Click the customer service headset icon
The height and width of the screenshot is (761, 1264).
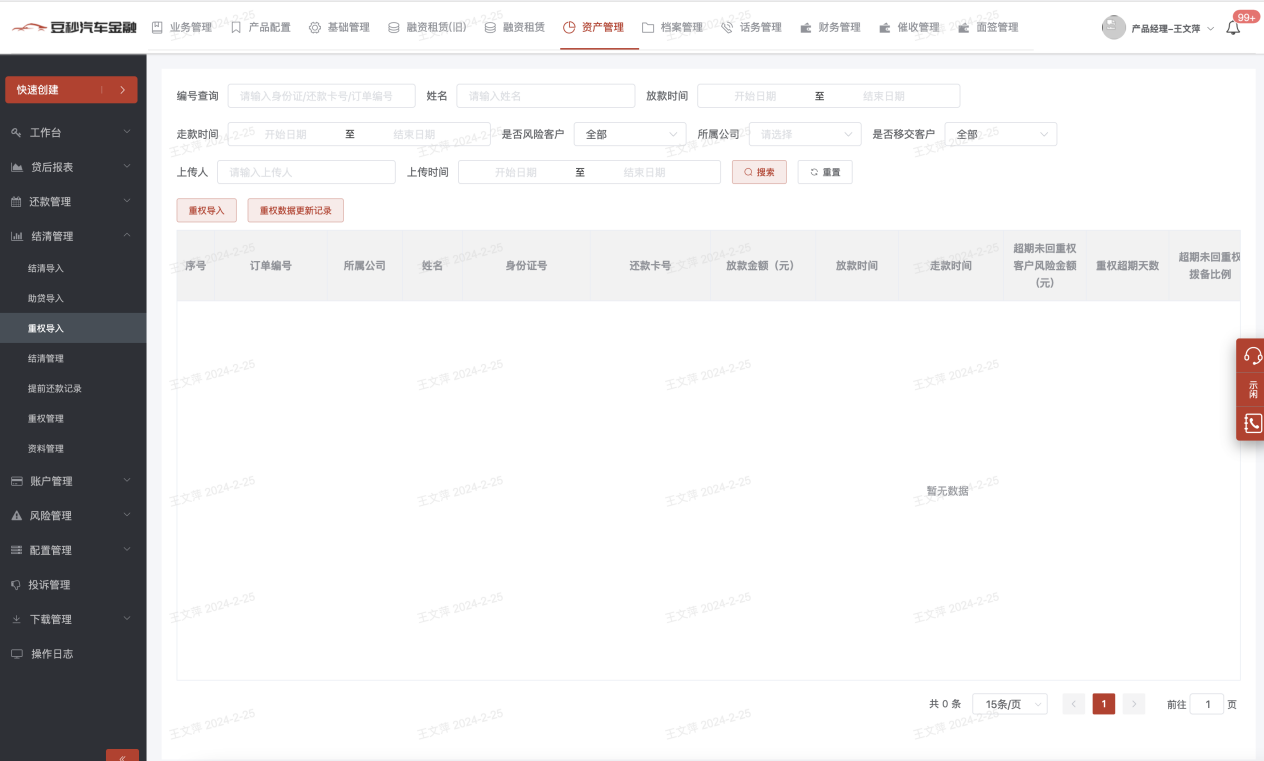click(1252, 356)
